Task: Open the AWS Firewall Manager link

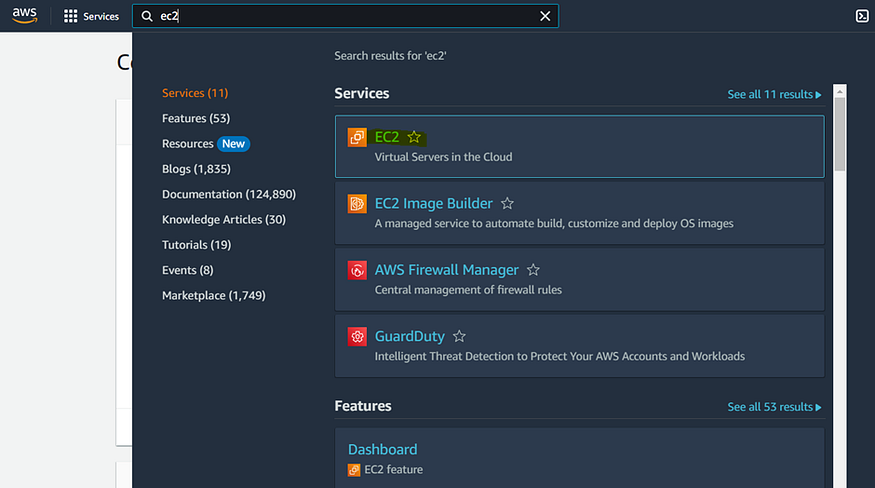Action: click(x=446, y=270)
